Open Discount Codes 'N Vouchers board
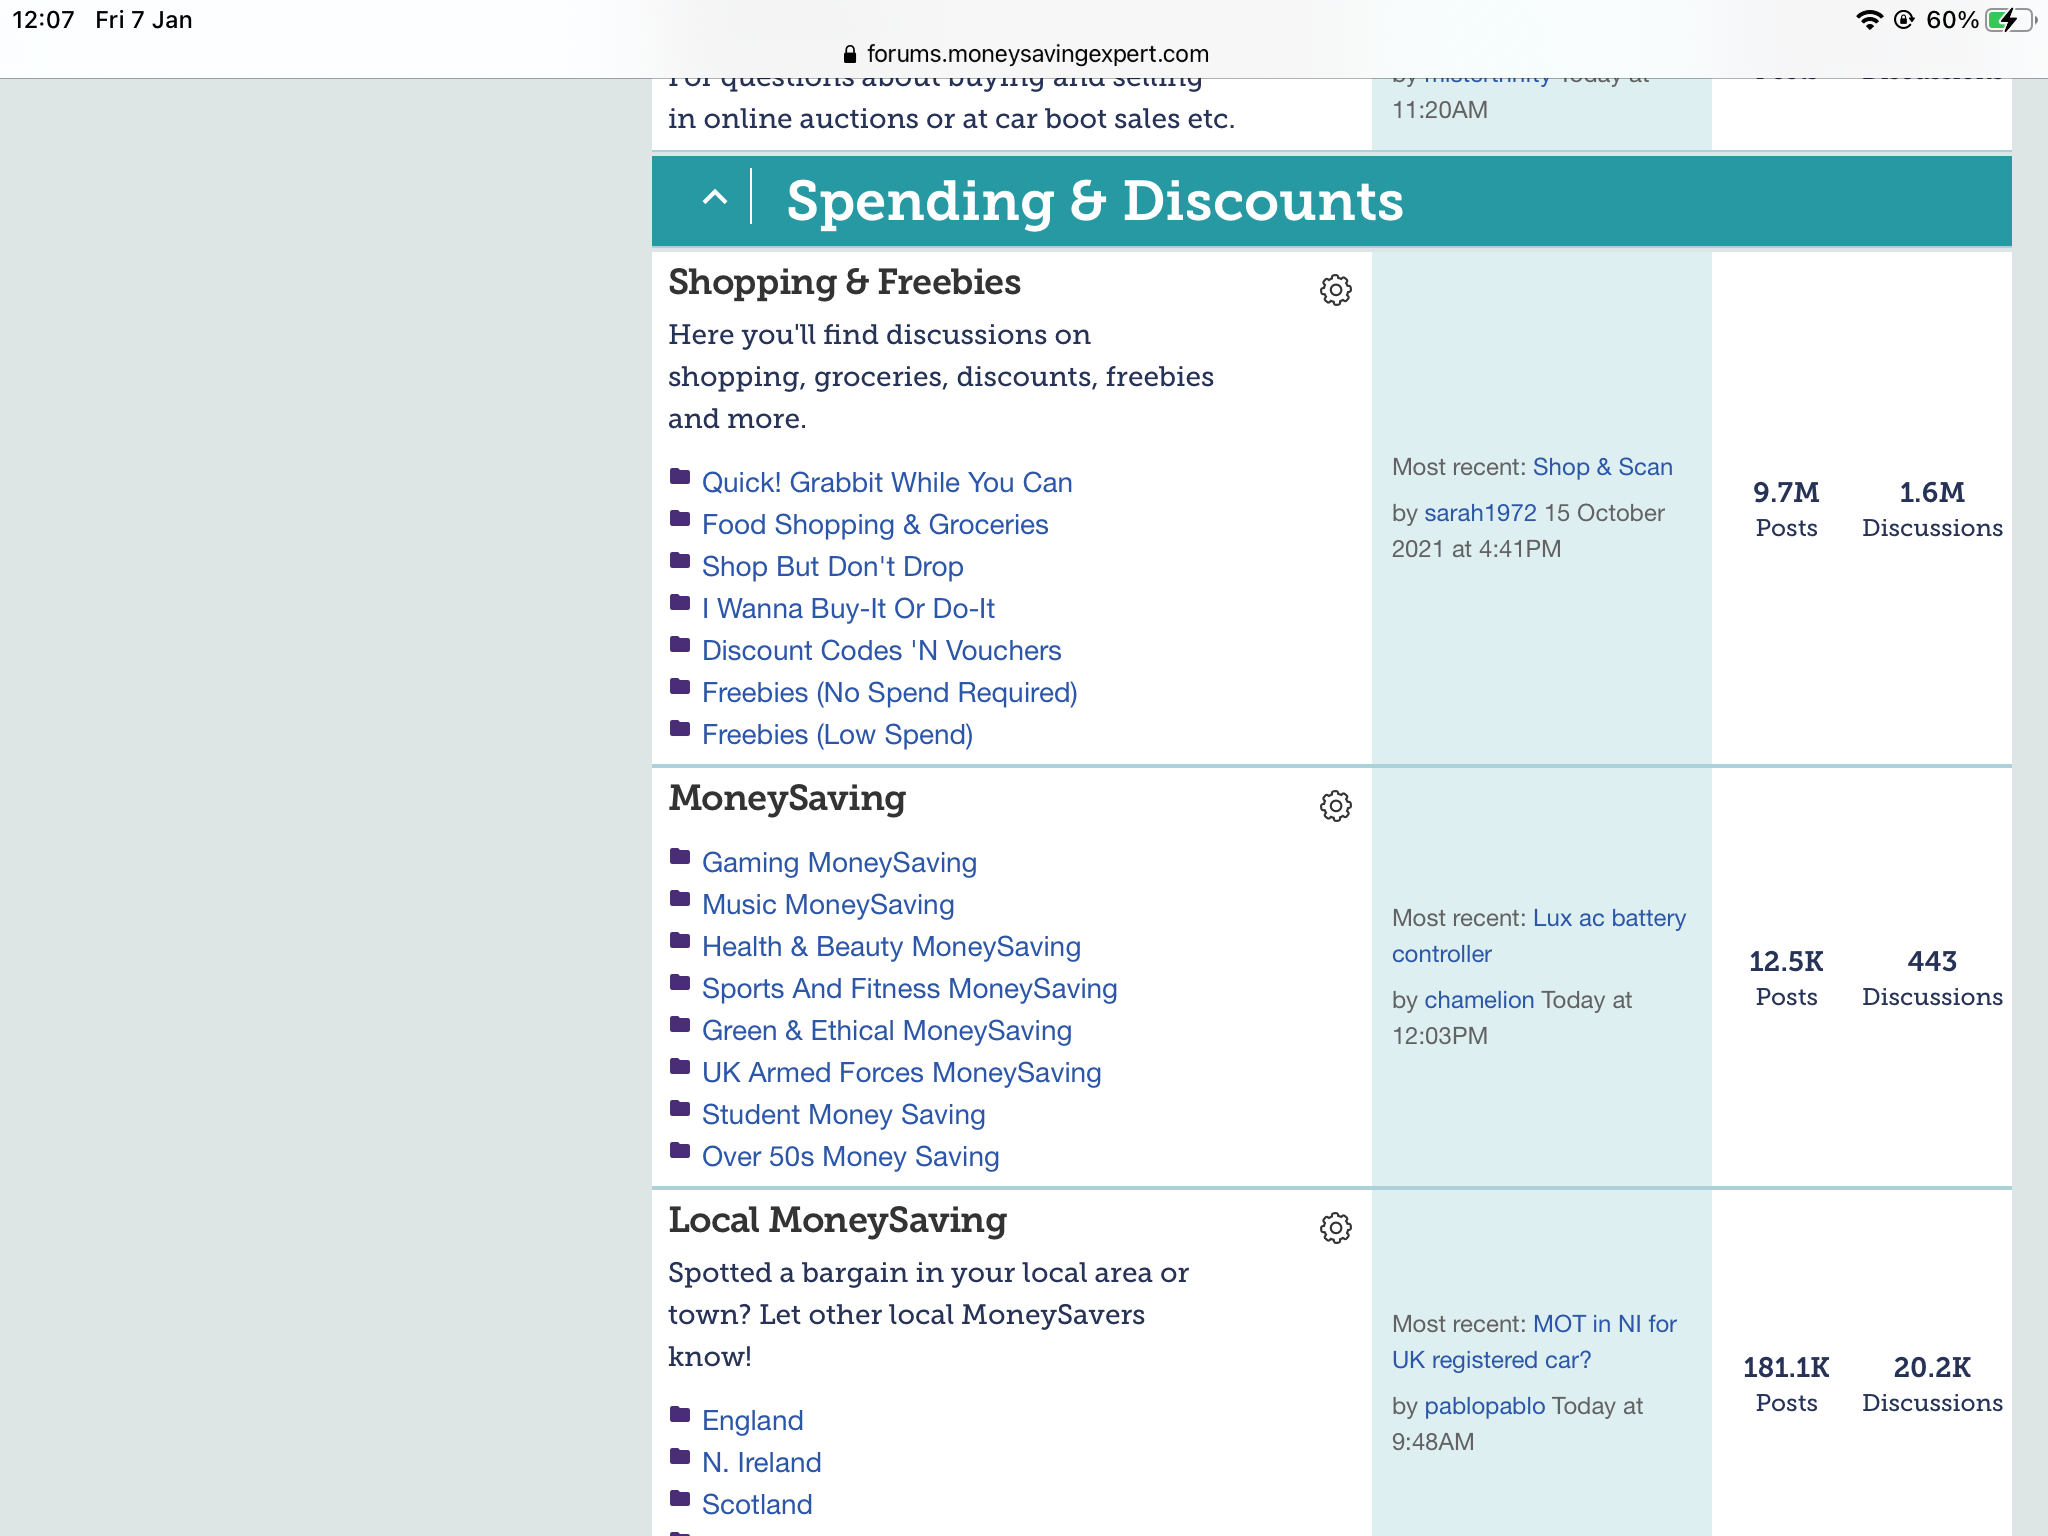 [x=881, y=651]
